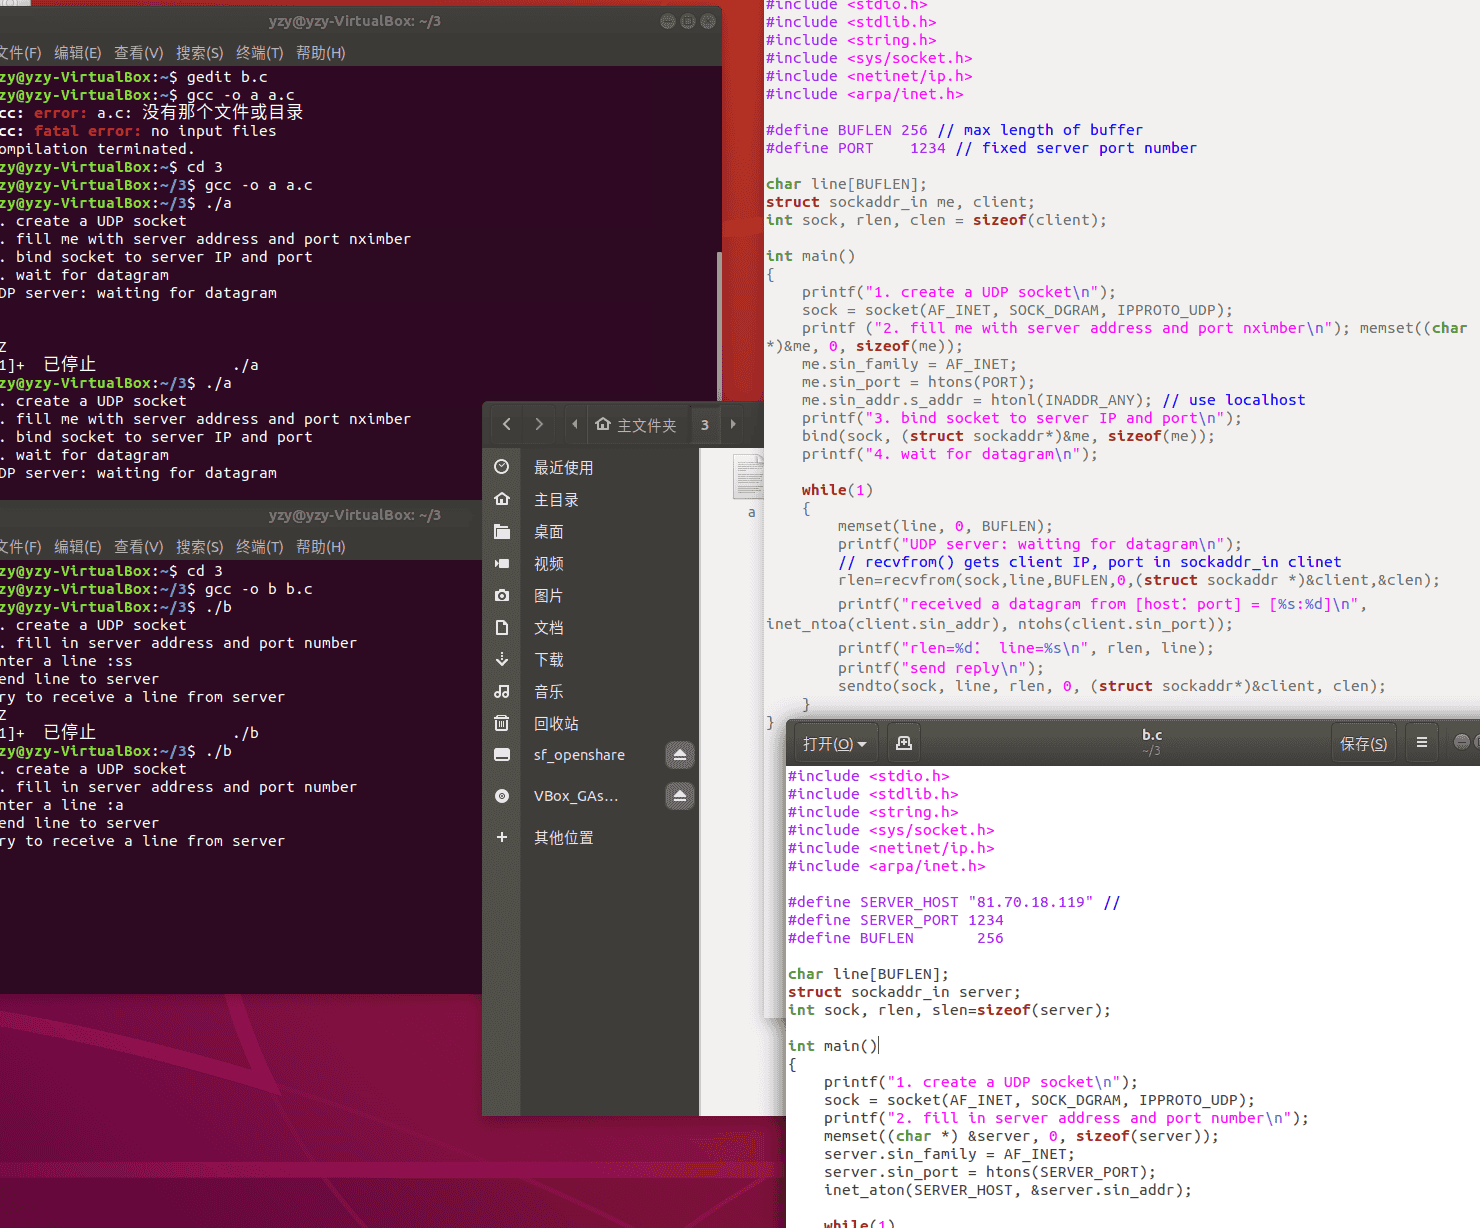Eject the sf_openshare share

(680, 755)
